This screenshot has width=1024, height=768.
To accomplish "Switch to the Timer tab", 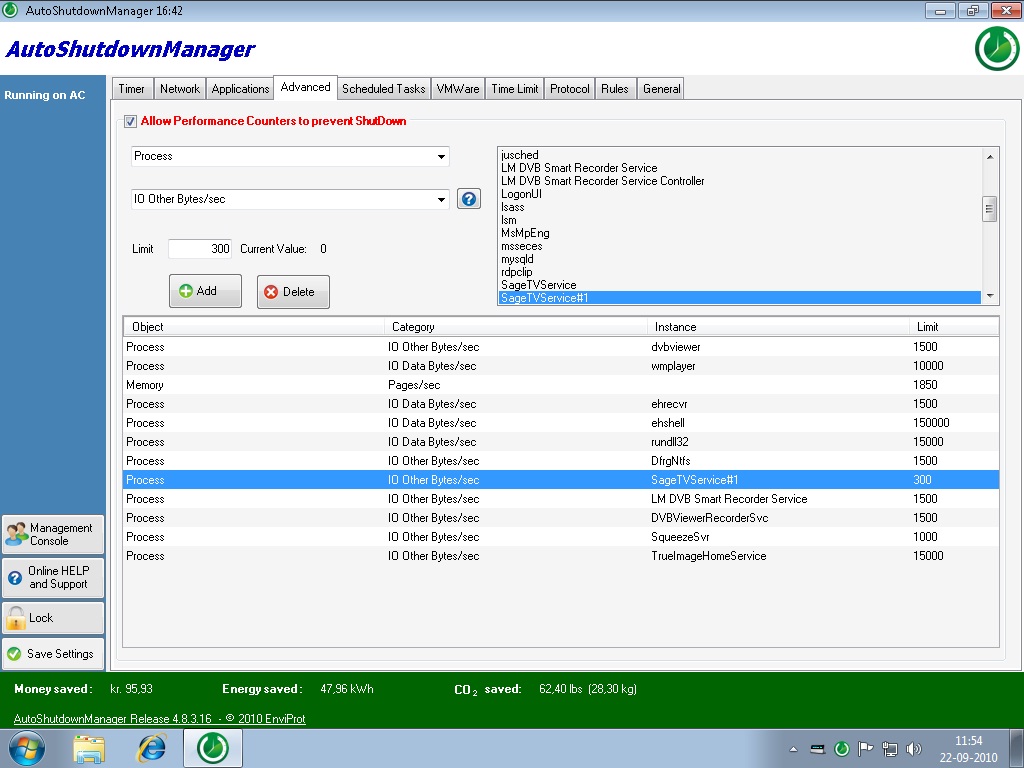I will tap(132, 89).
